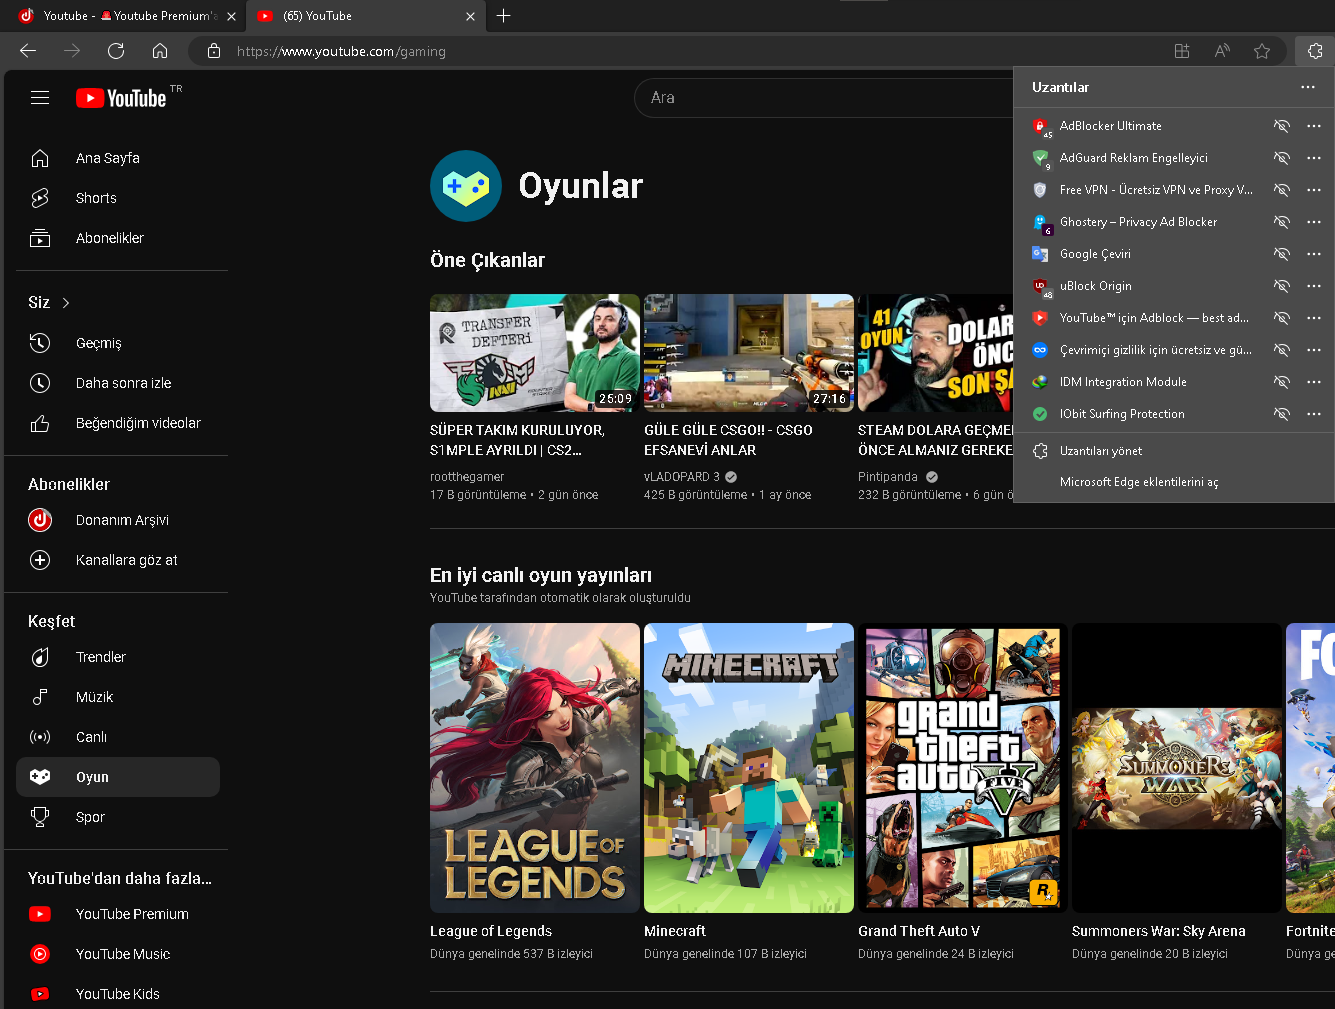The height and width of the screenshot is (1009, 1335).
Task: Open more options for uBlock Origin
Action: [x=1314, y=286]
